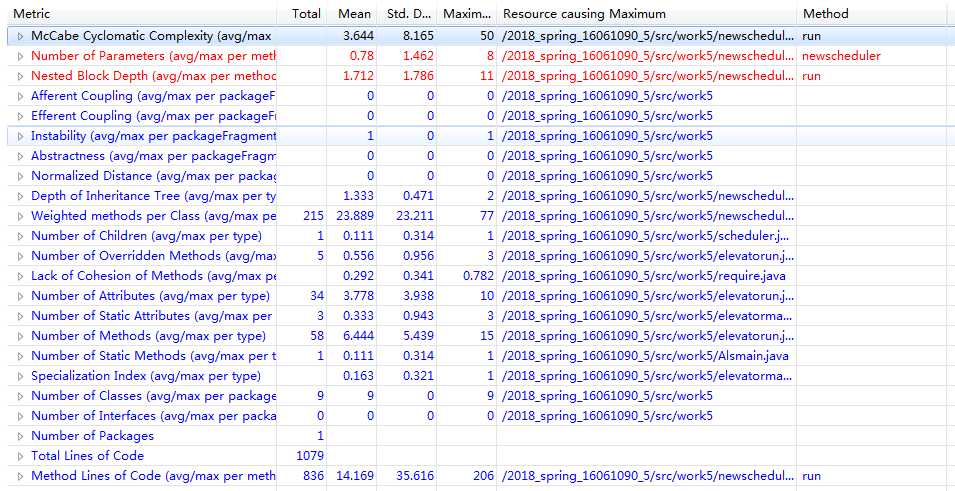Select Lack of Cohesion of Methods metric
The image size is (955, 491).
click(x=153, y=276)
